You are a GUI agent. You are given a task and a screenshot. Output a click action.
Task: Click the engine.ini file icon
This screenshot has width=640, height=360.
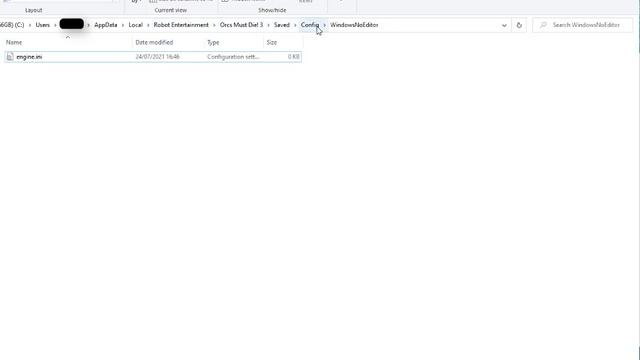pos(10,57)
